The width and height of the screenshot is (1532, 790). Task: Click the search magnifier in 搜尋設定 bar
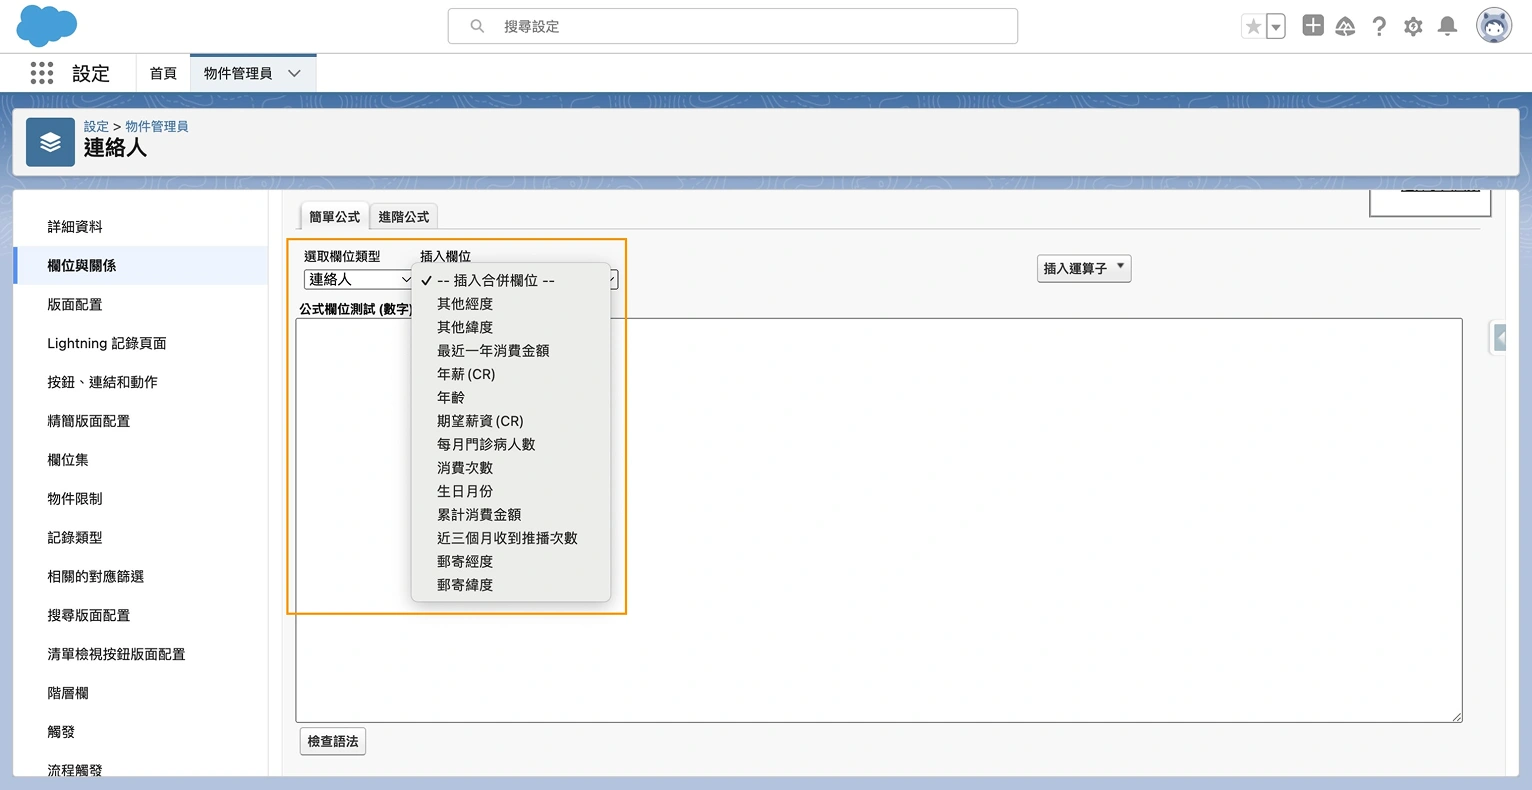click(476, 25)
